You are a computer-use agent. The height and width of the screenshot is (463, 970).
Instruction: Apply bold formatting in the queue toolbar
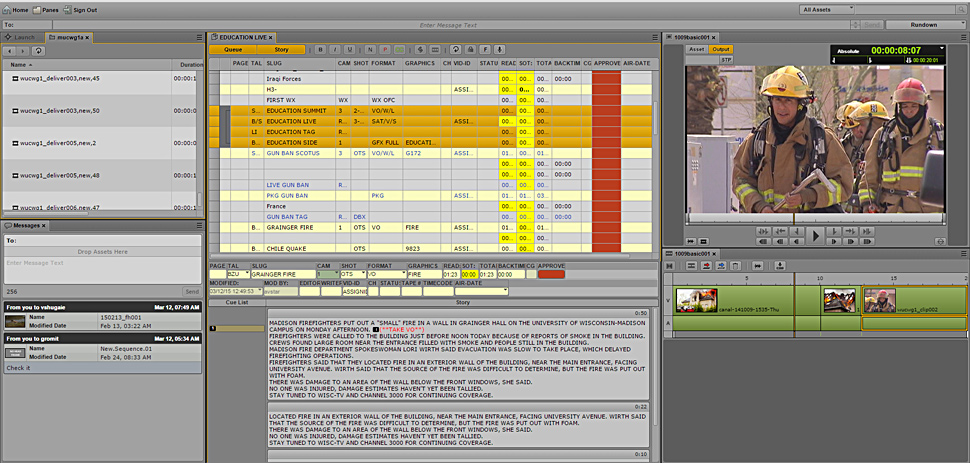tap(320, 50)
